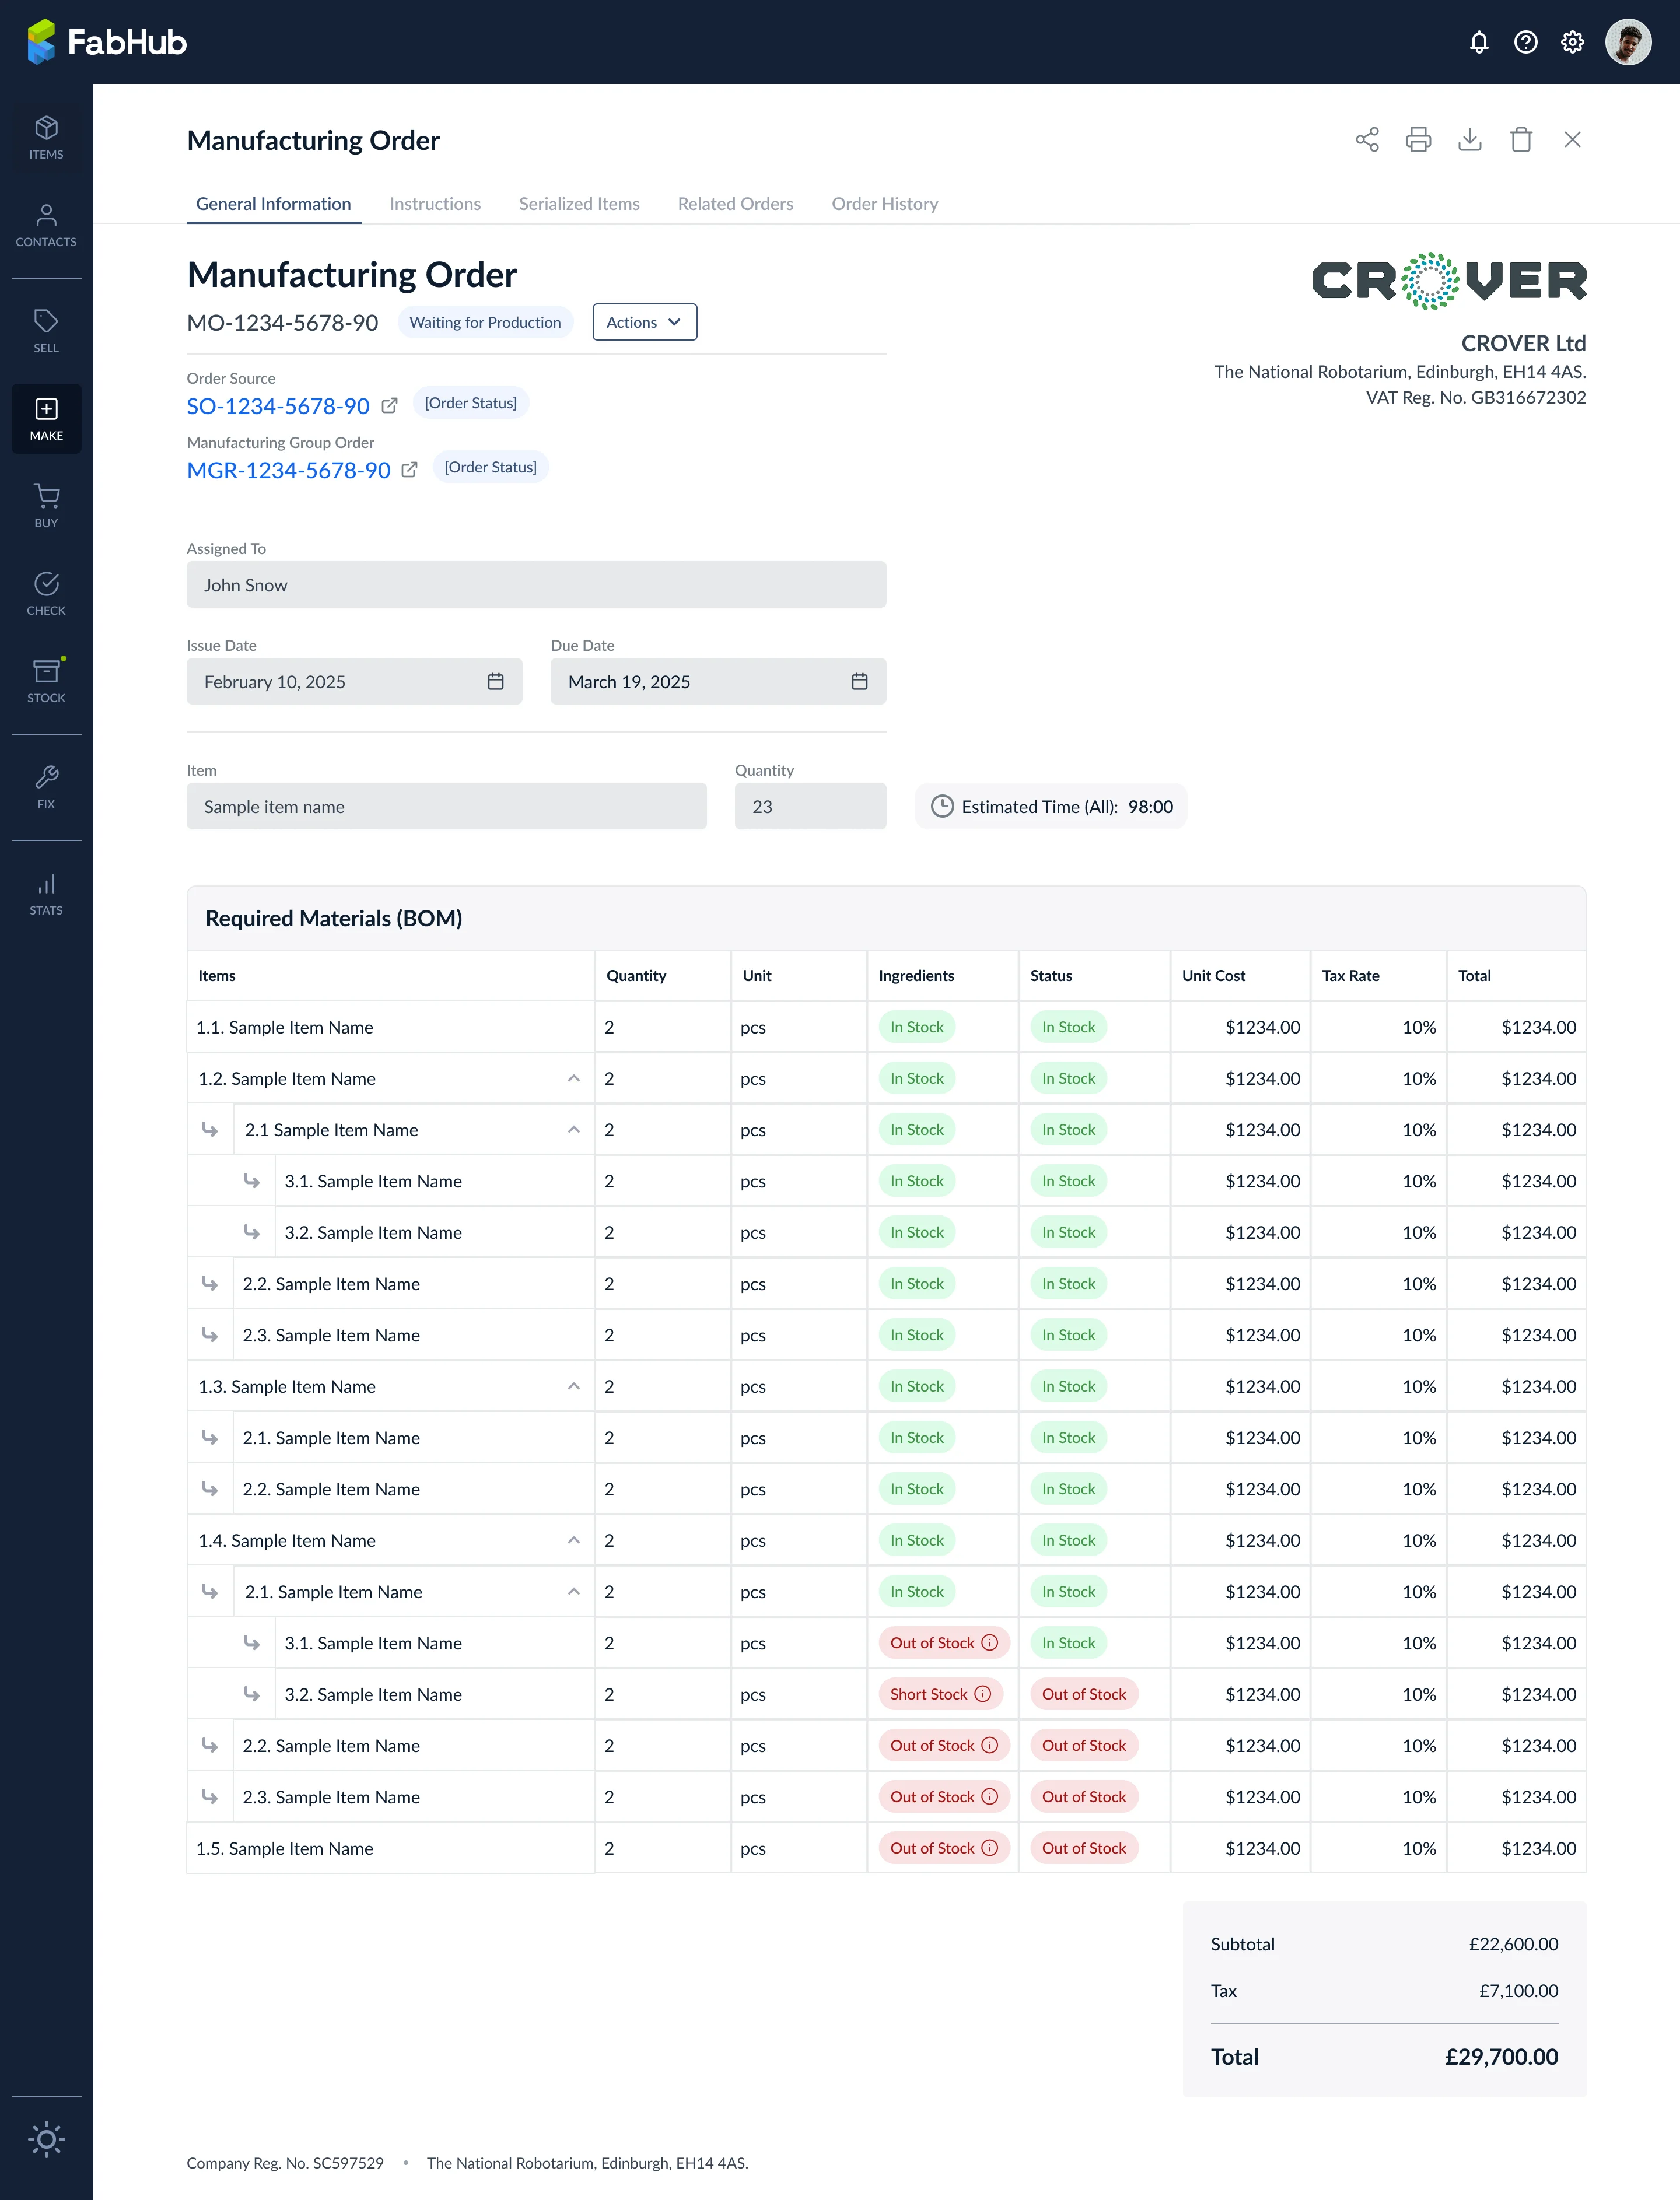Screen dimensions: 1680x2200
Task: Click the Due Date field
Action: tap(718, 681)
